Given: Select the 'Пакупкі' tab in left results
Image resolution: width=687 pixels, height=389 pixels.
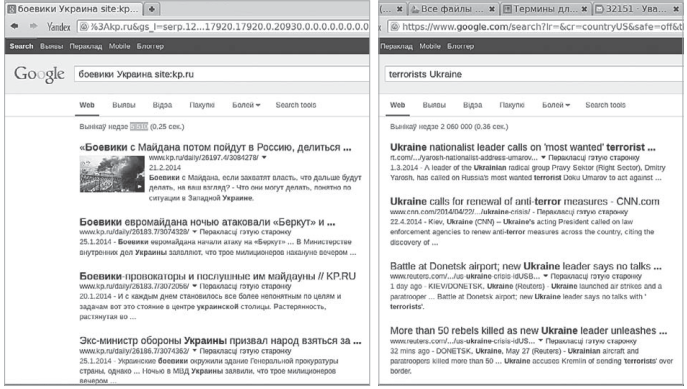Looking at the screenshot, I should pos(202,105).
